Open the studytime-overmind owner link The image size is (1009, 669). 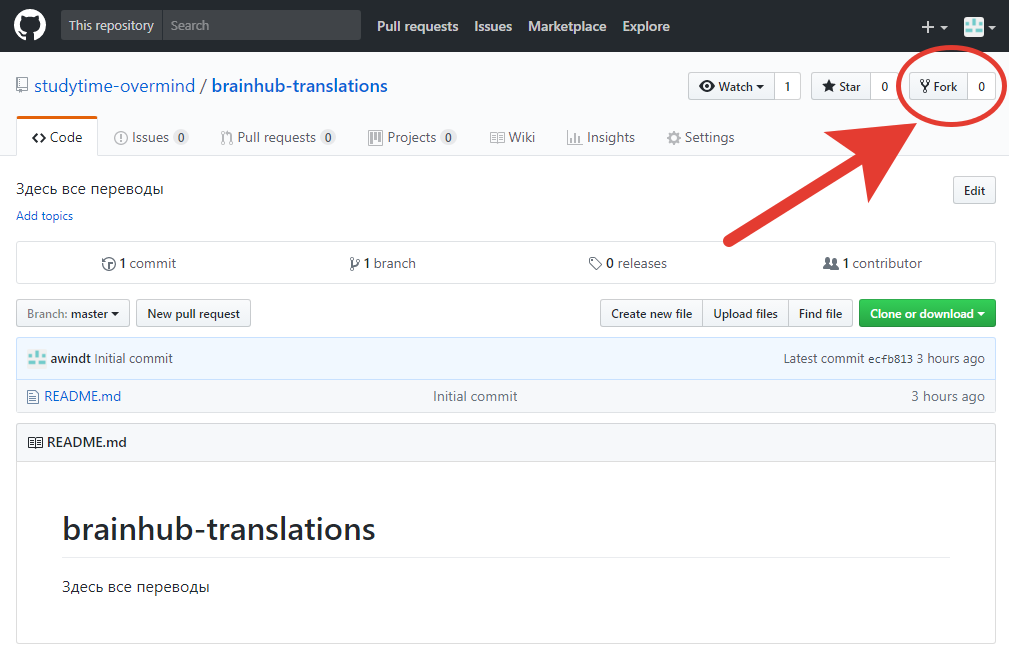click(115, 86)
